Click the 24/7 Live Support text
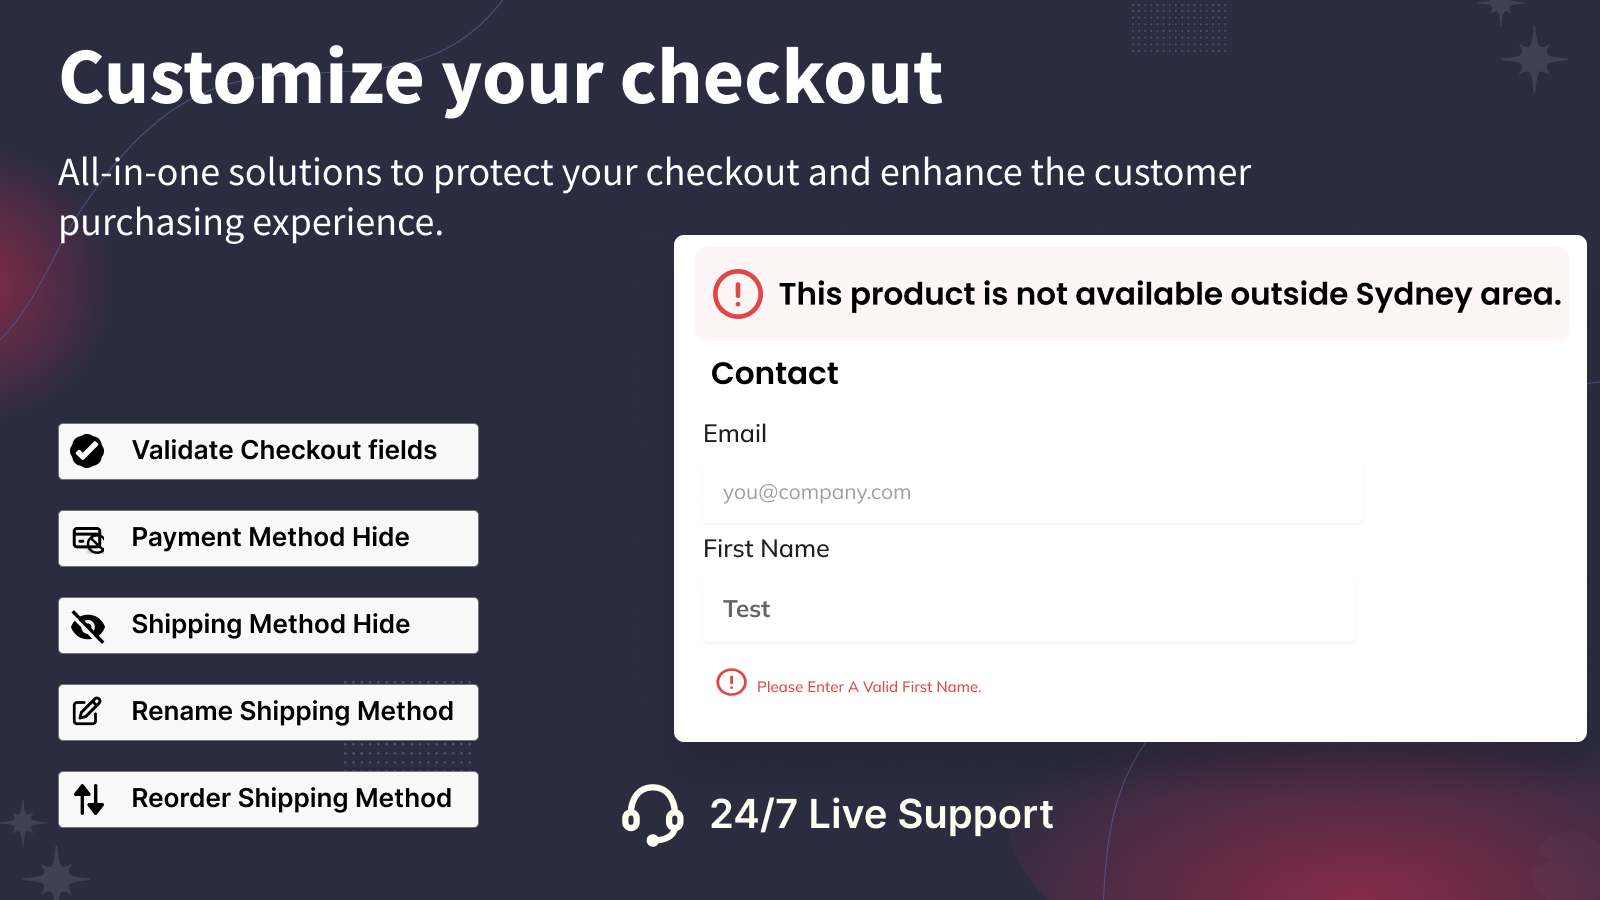Viewport: 1600px width, 900px height. tap(881, 815)
